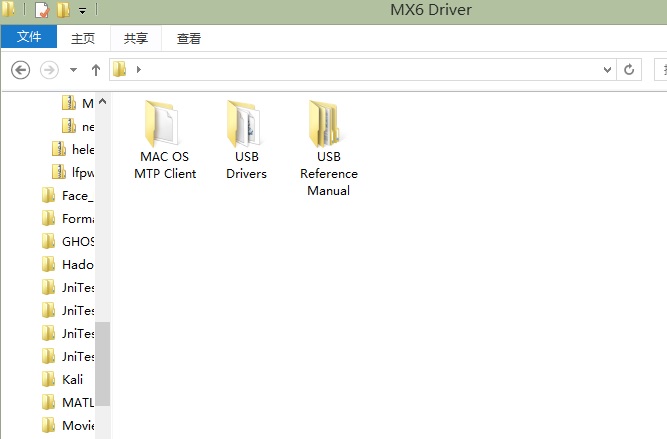Switch to the 主页 tab
This screenshot has height=439, width=667.
tap(83, 38)
